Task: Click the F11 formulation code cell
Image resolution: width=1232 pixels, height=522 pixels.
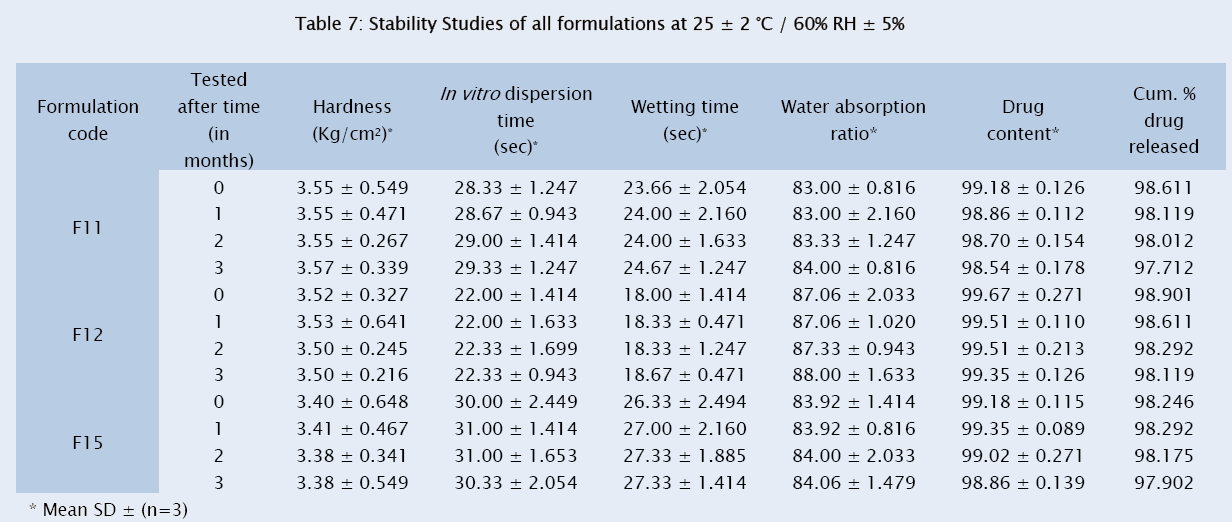Action: tap(88, 227)
